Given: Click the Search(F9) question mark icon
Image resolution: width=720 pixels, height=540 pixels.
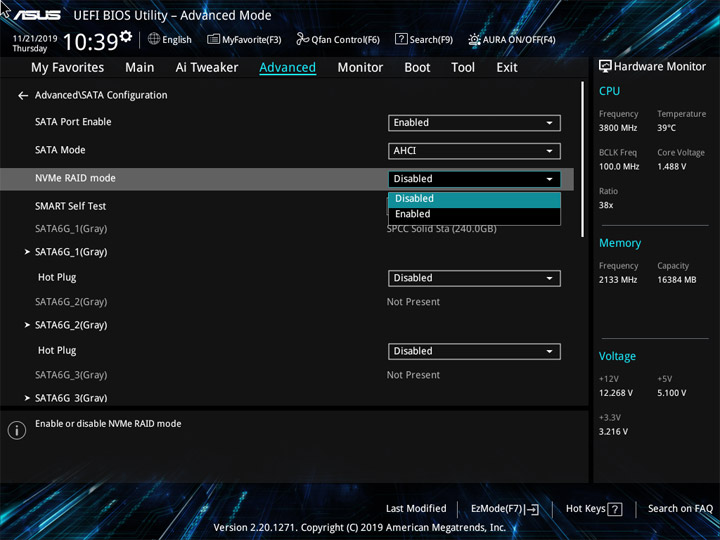Looking at the screenshot, I should click(x=401, y=39).
